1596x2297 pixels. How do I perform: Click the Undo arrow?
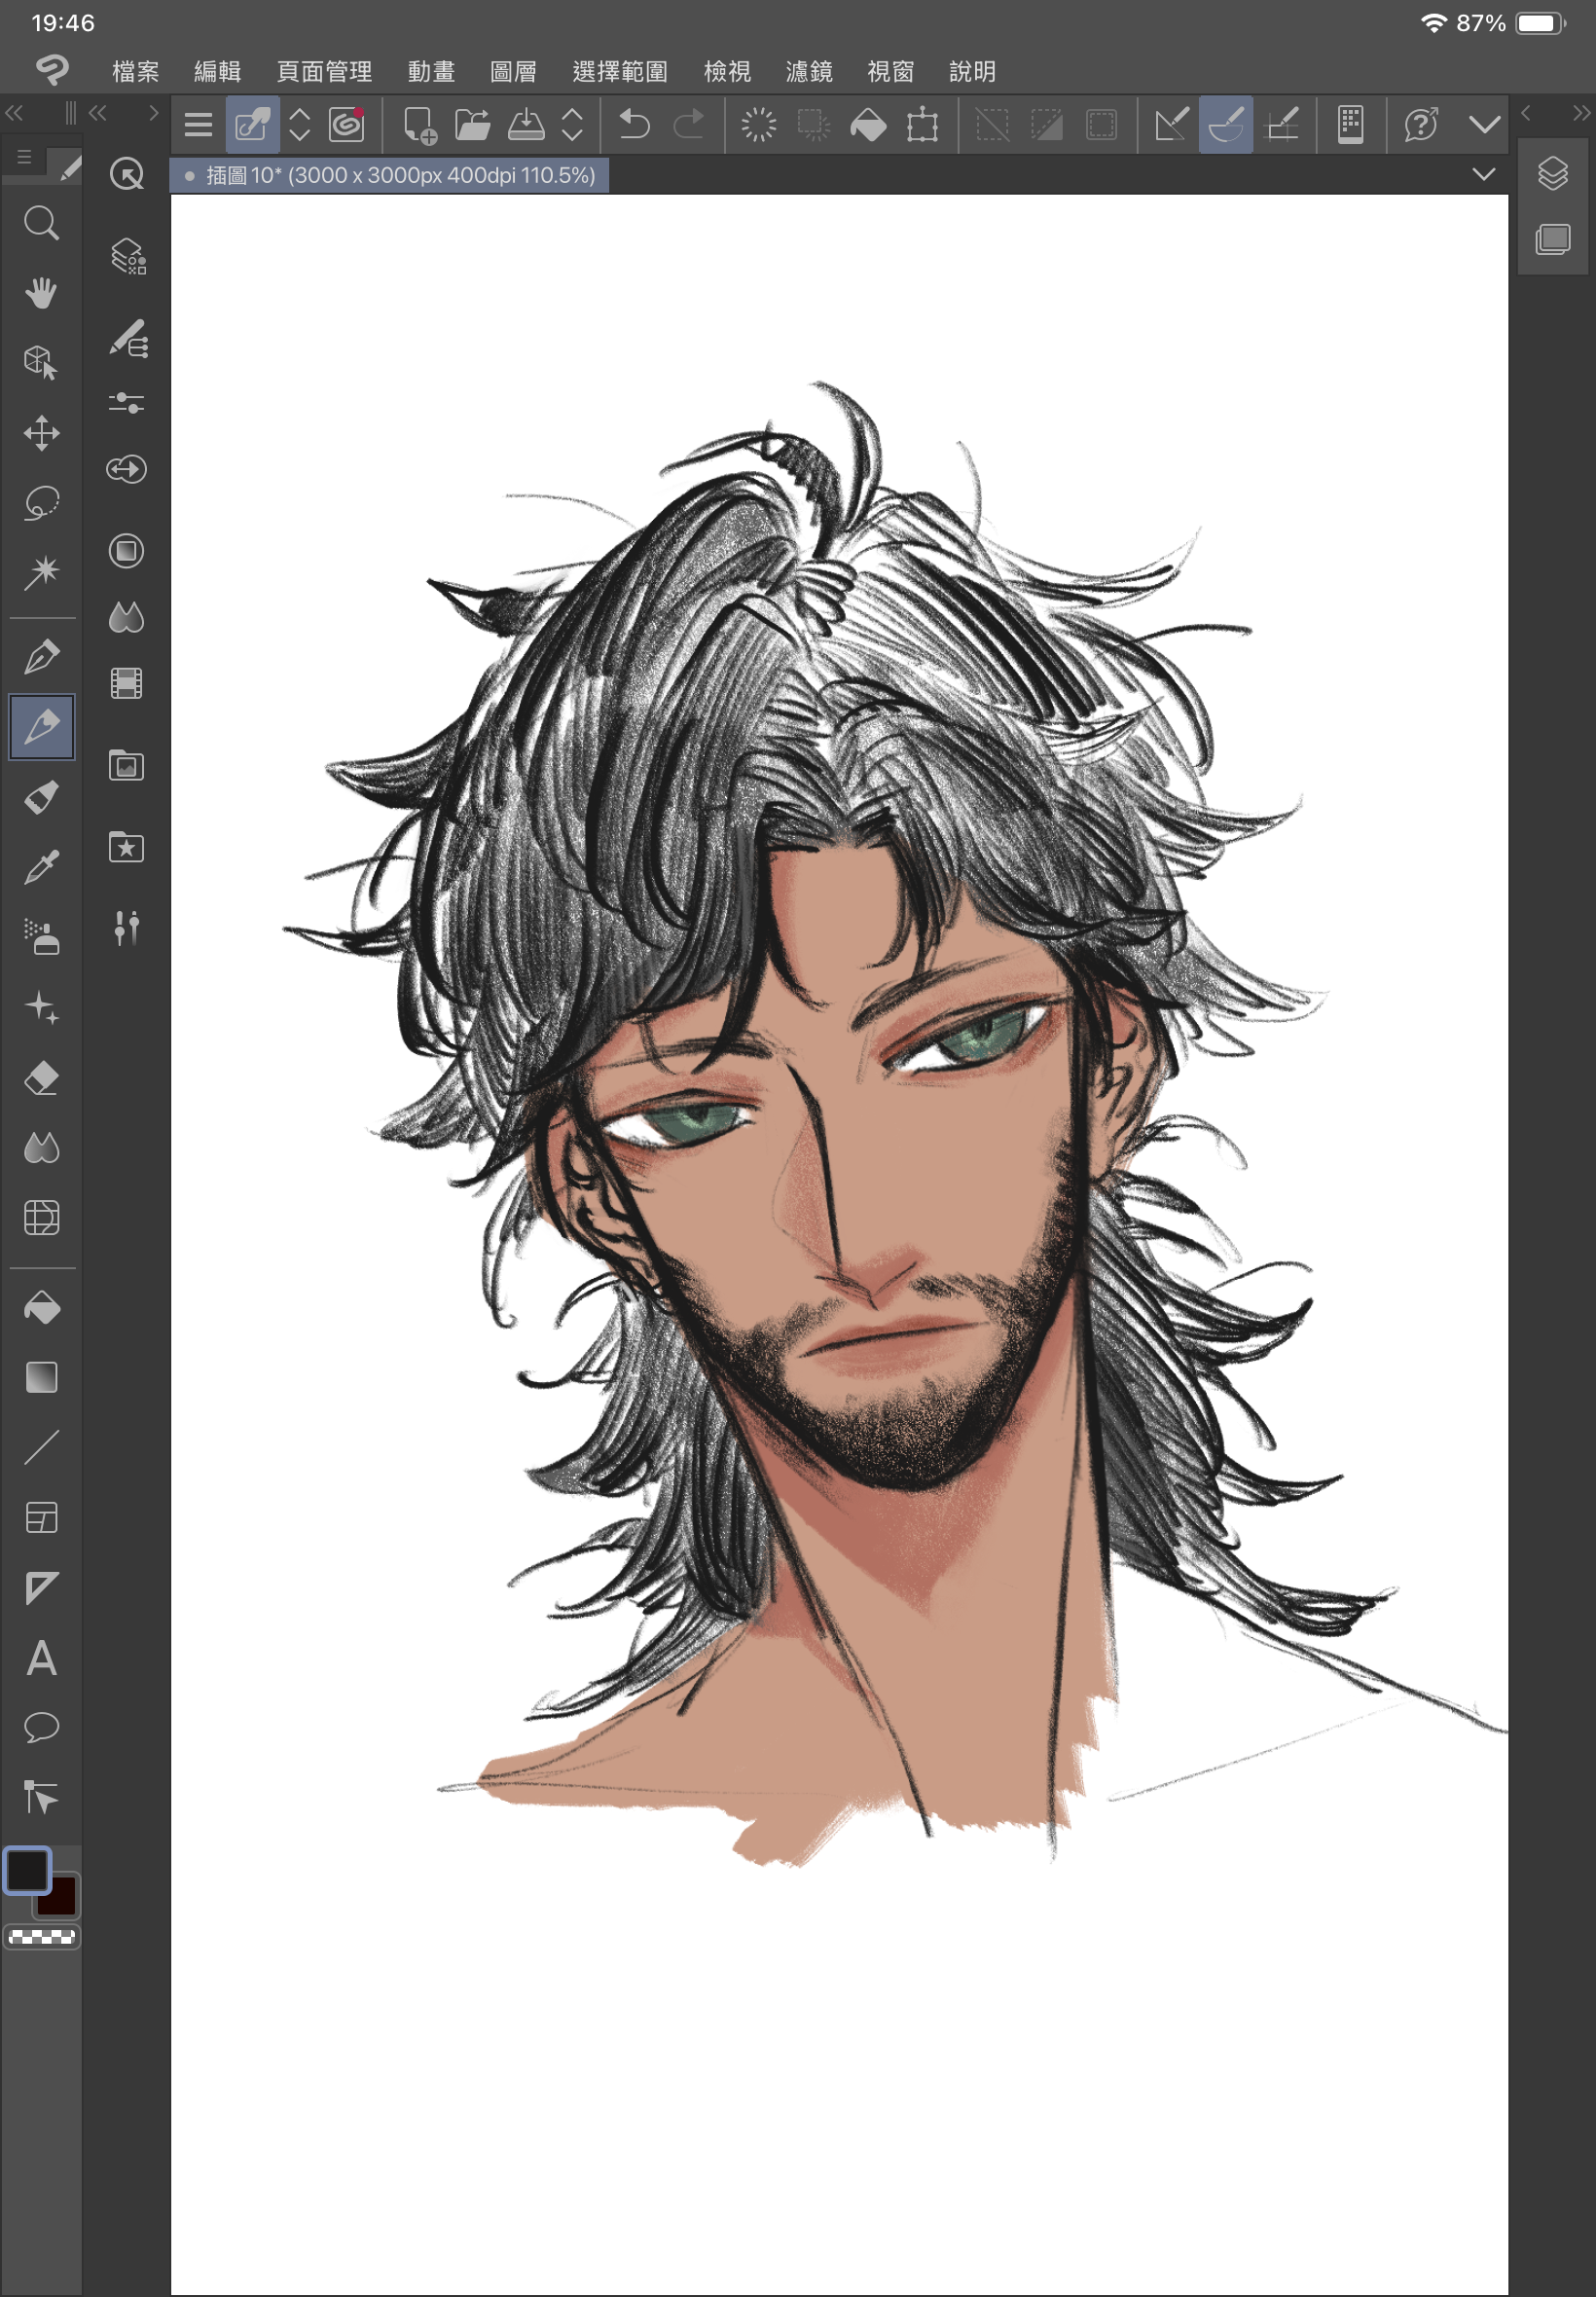[635, 125]
